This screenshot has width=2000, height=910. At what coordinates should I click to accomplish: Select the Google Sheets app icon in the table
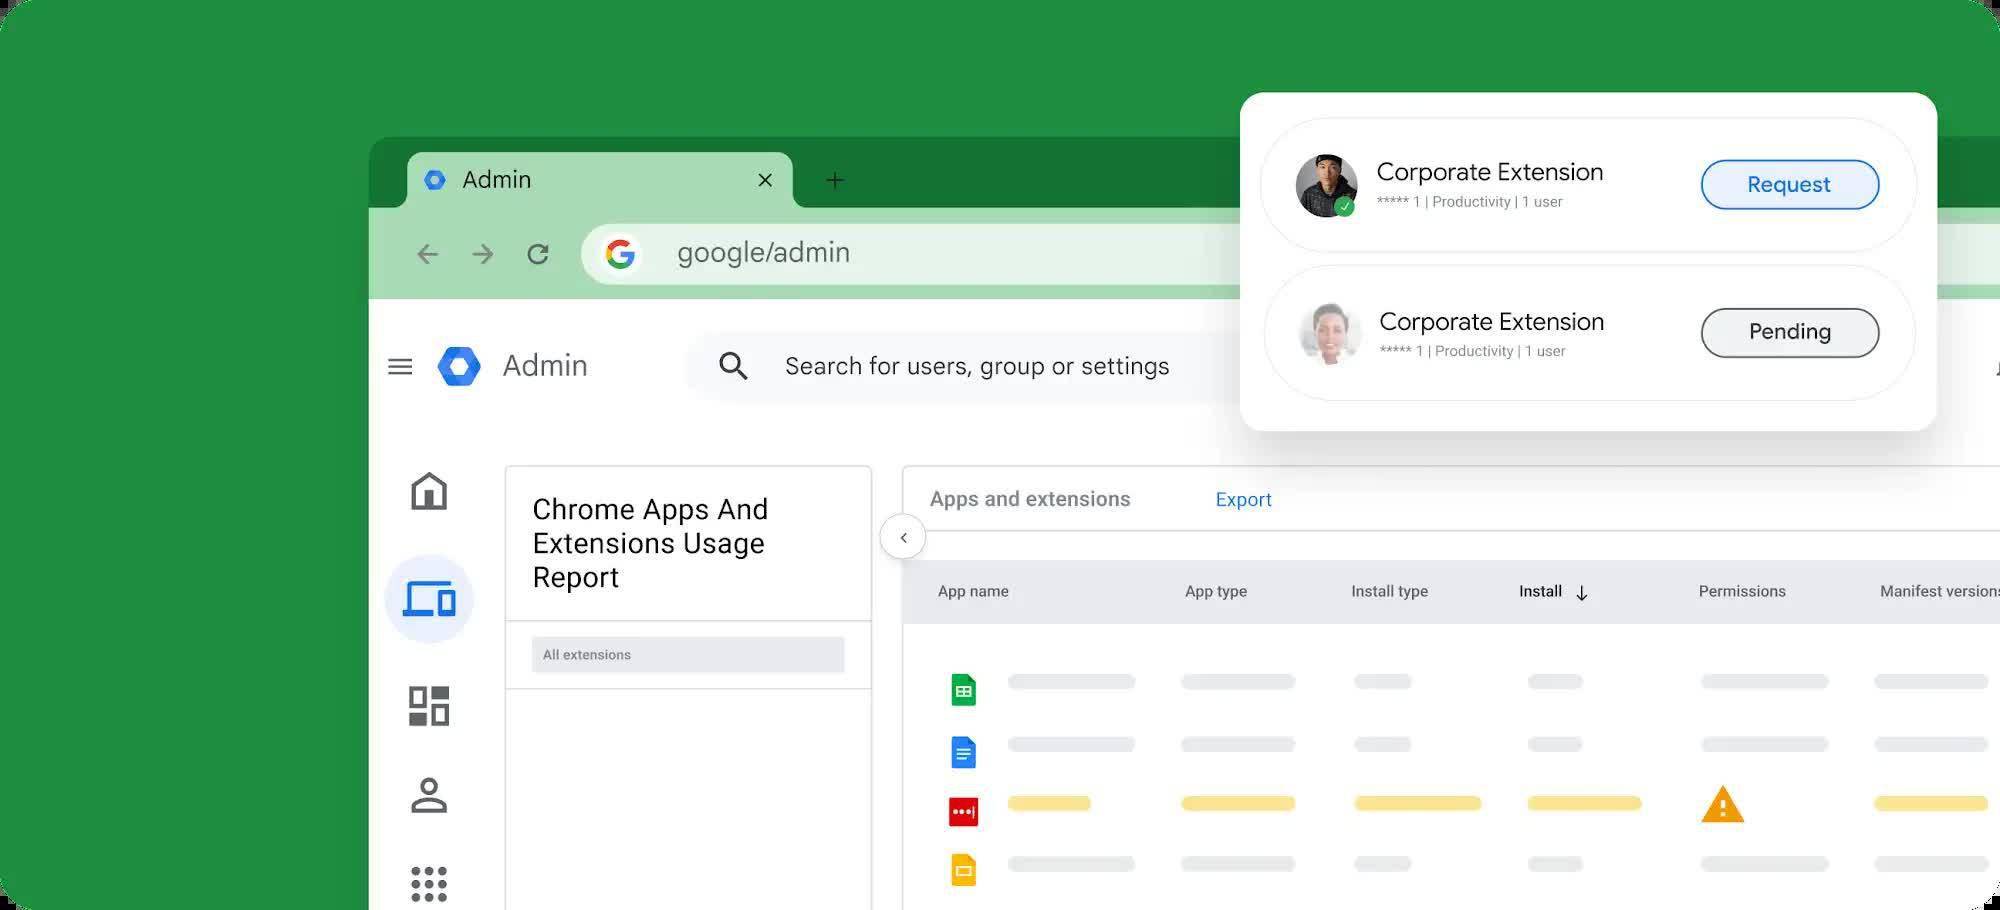pyautogui.click(x=961, y=689)
